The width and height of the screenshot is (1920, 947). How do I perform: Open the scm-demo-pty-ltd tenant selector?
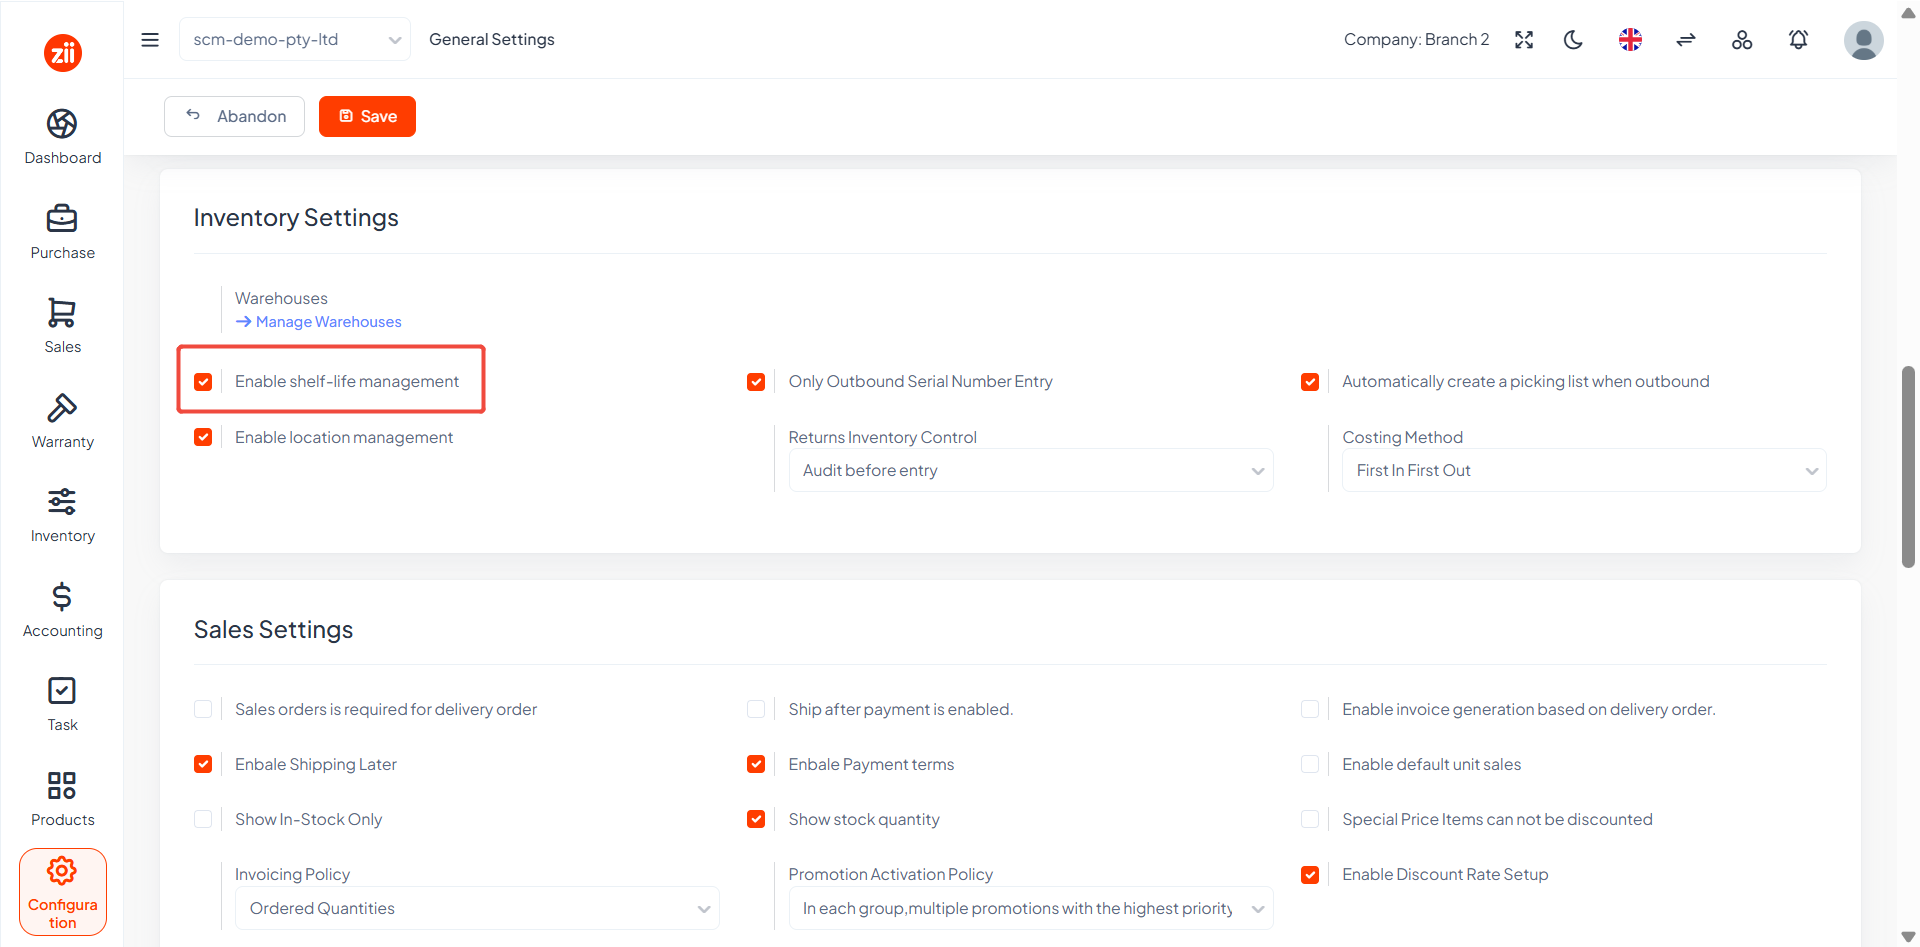(295, 40)
